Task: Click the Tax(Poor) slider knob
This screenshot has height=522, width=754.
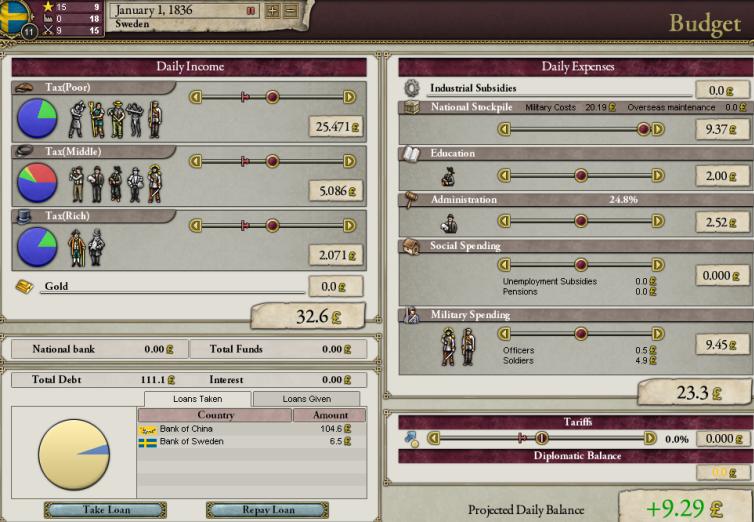Action: click(272, 97)
